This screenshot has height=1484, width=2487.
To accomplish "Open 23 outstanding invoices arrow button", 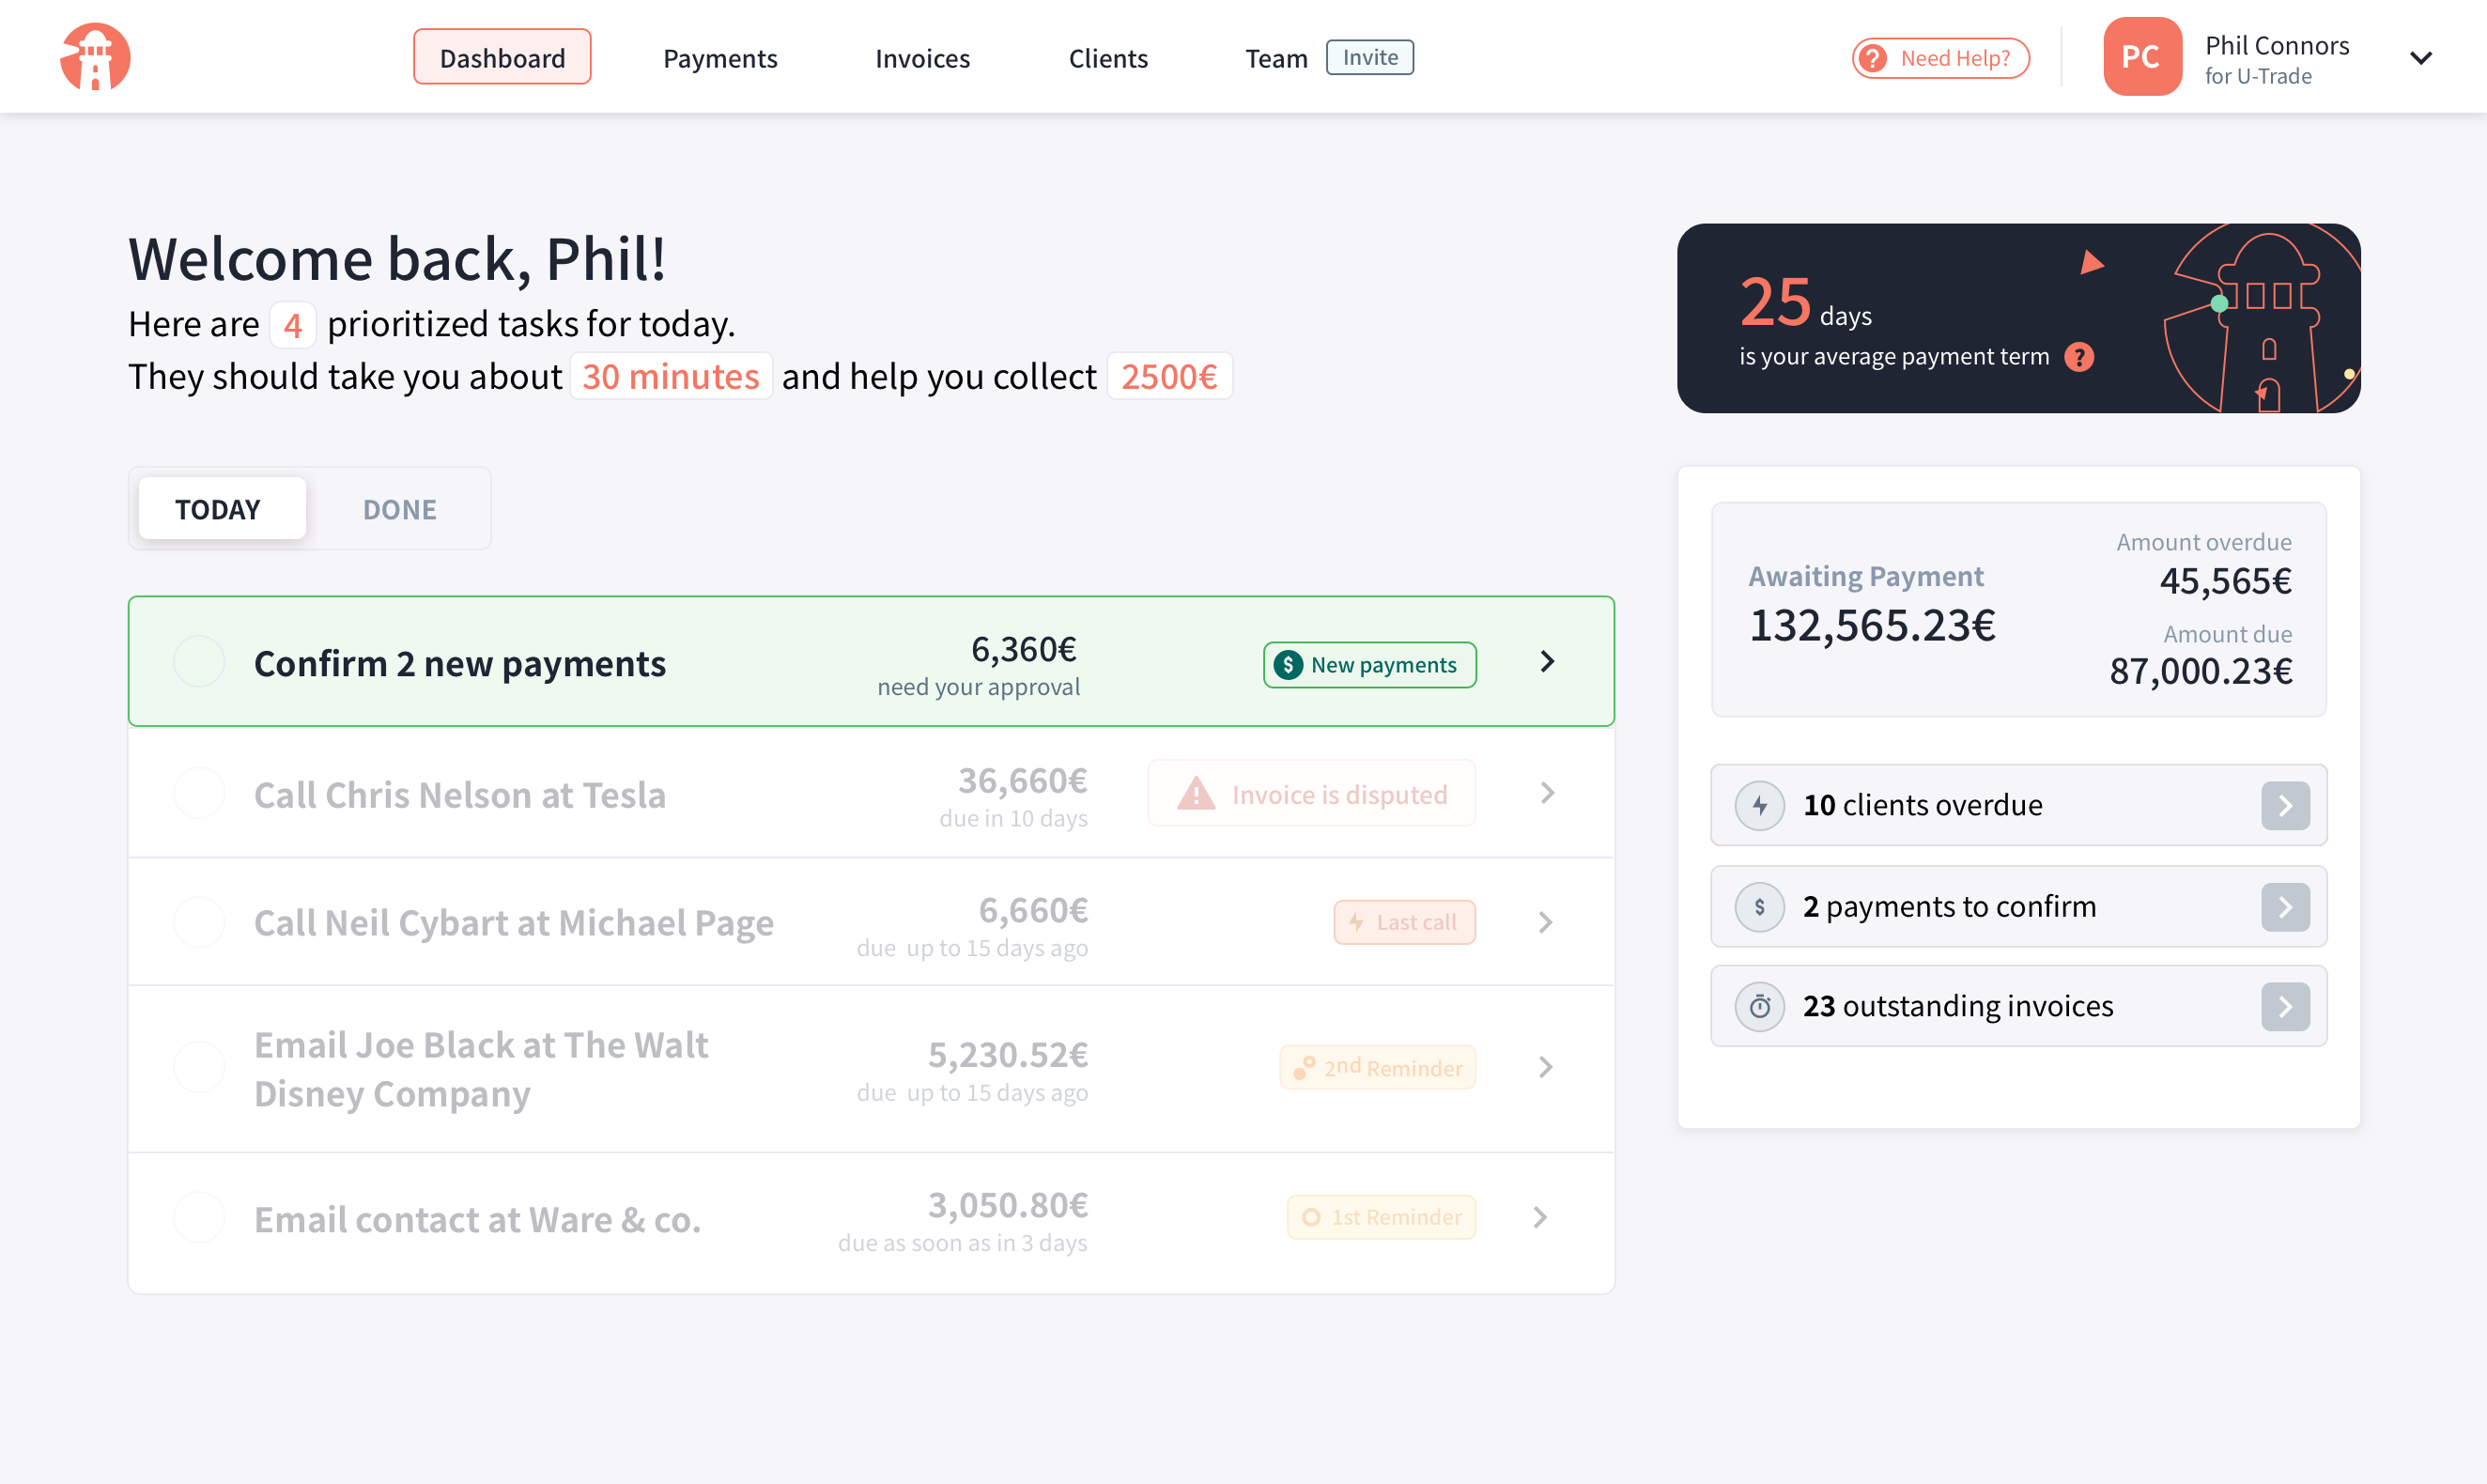I will coord(2285,1006).
